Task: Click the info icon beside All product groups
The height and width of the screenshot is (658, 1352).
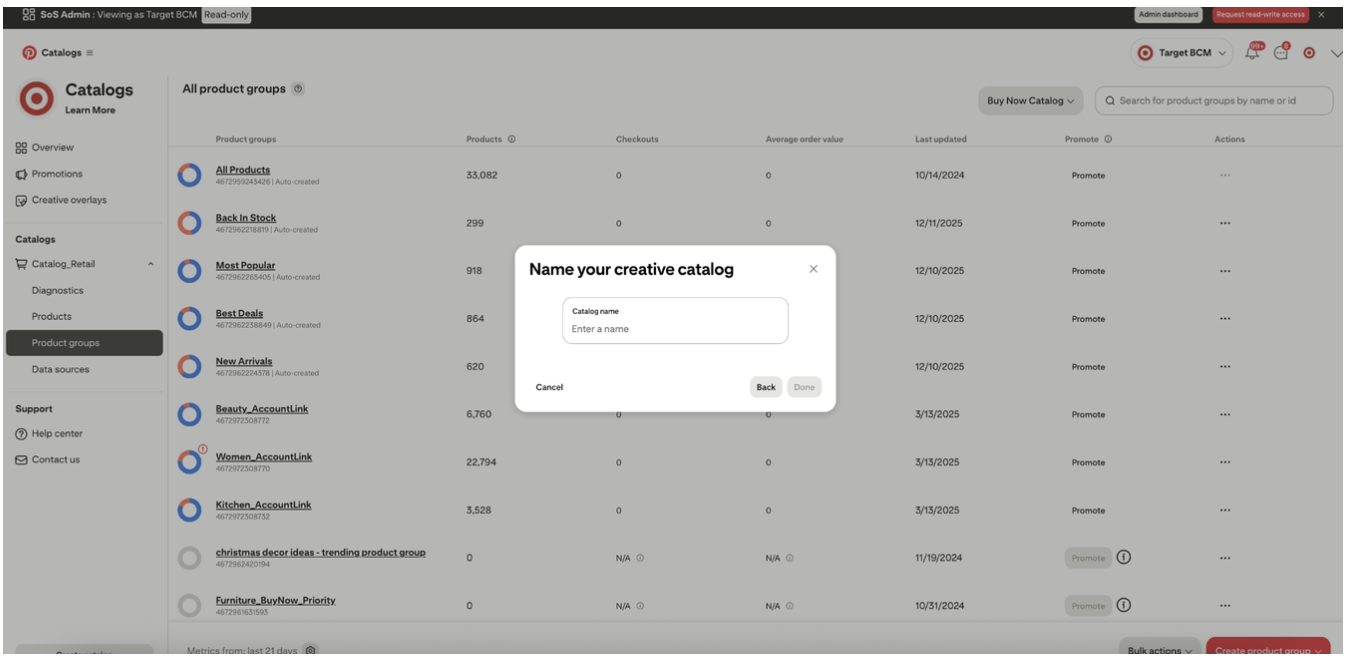Action: [299, 89]
